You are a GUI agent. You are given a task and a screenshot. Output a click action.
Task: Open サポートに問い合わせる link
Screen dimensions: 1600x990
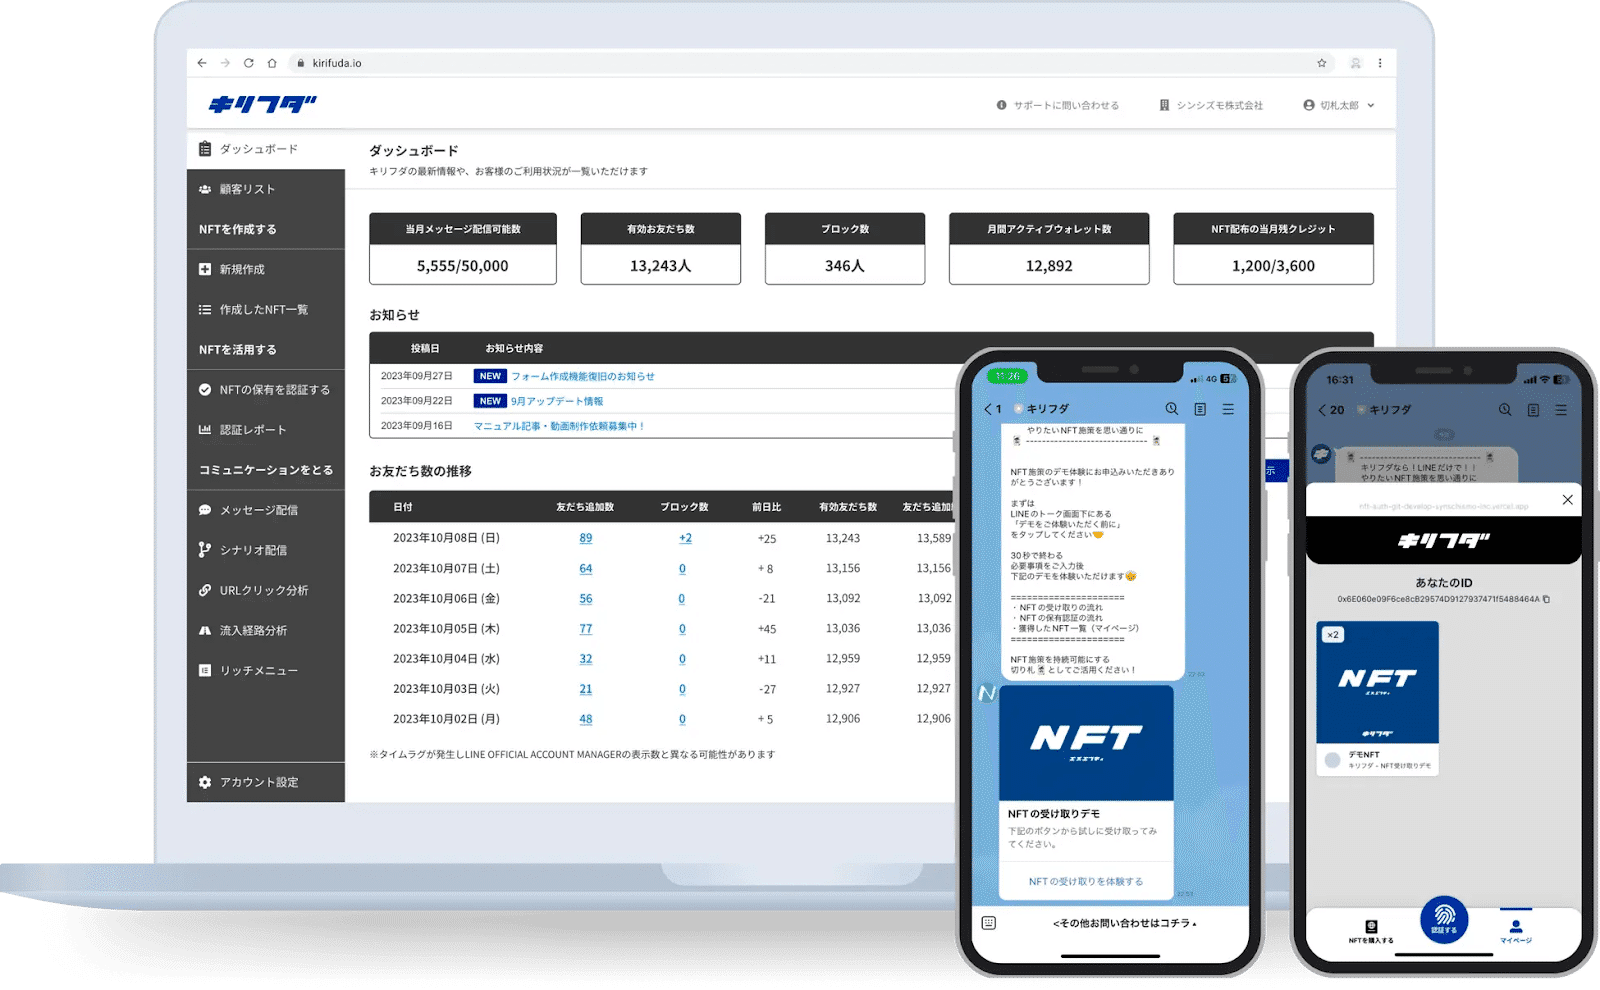coord(1058,105)
